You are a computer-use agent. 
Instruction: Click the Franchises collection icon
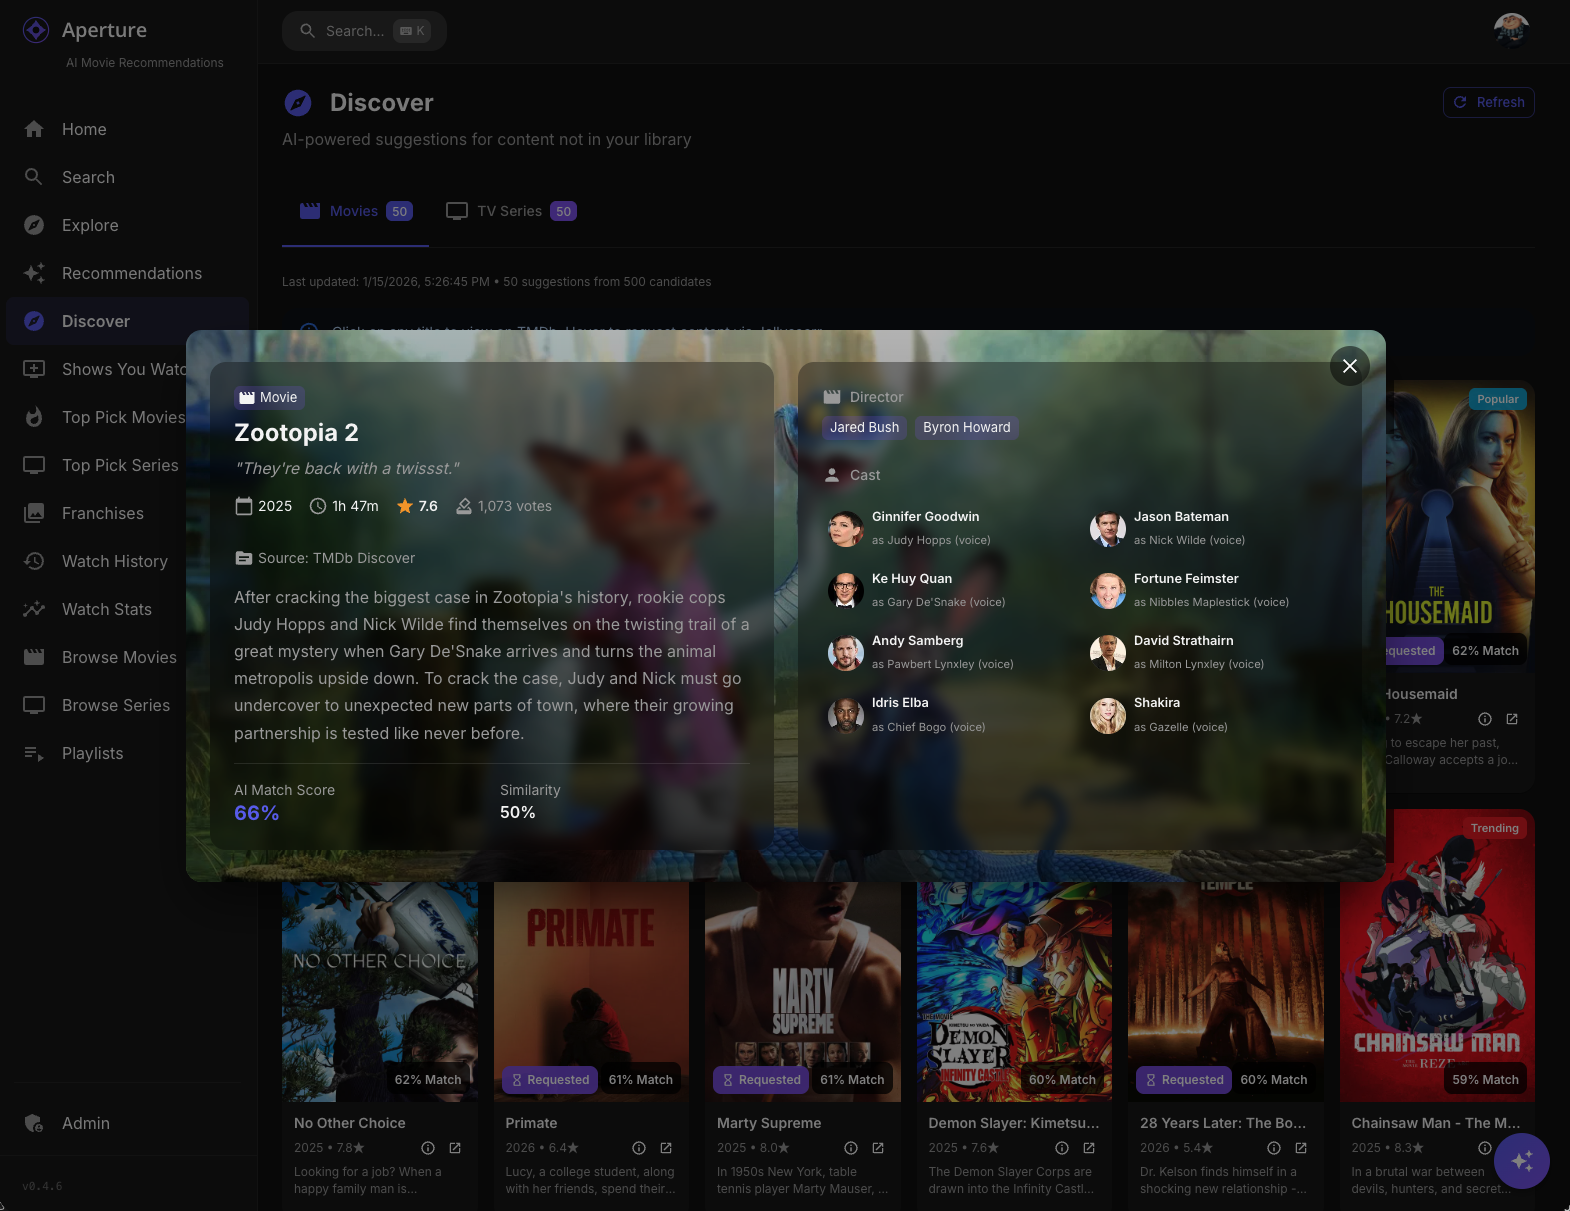click(x=34, y=513)
